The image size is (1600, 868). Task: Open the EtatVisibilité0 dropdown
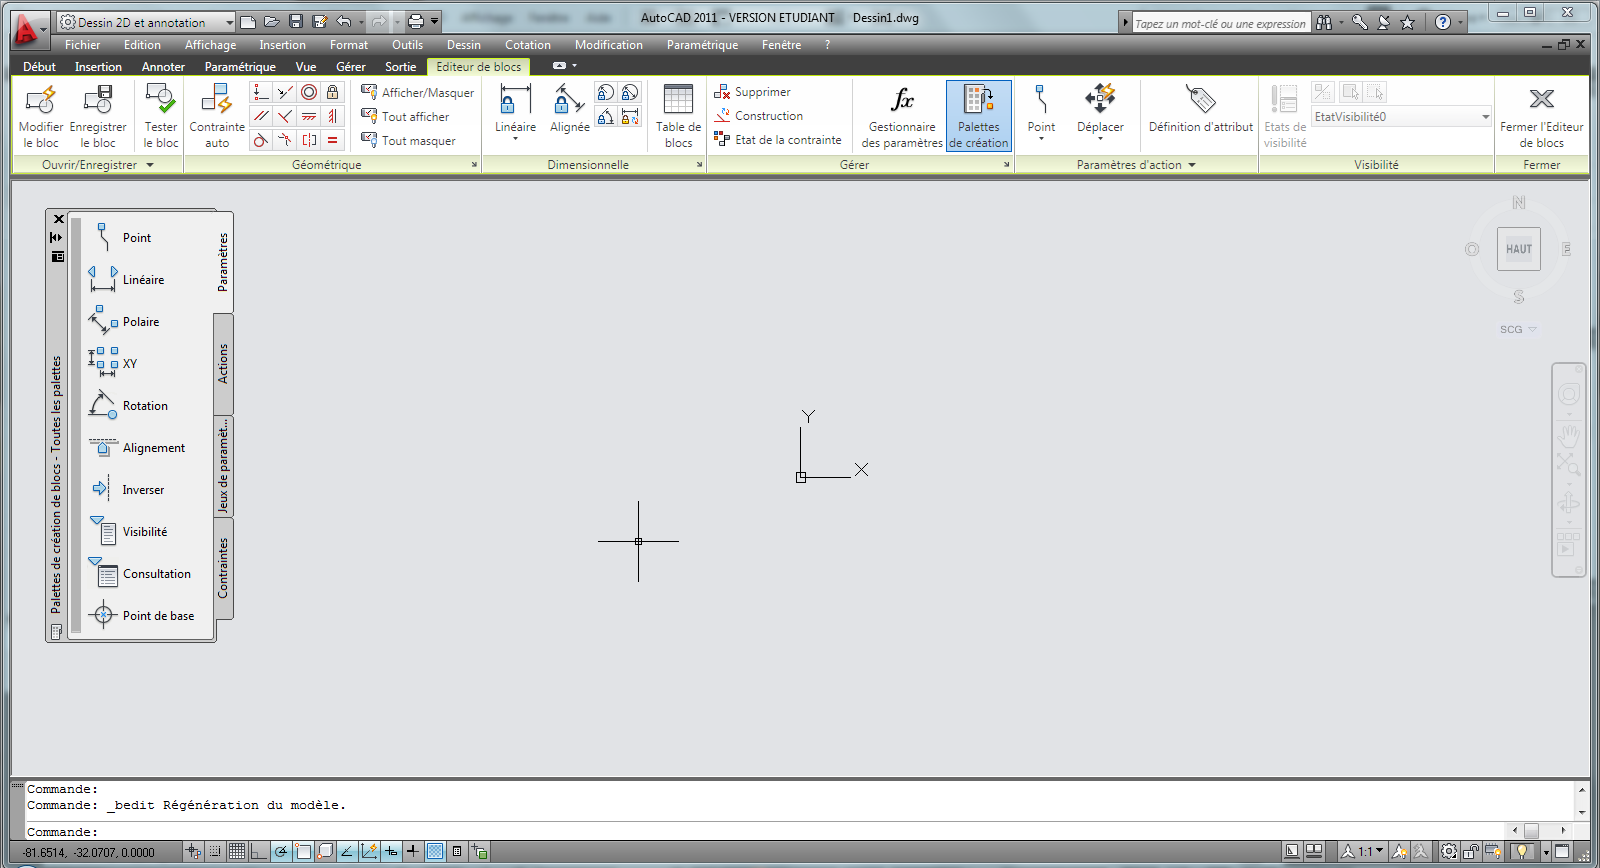tap(1485, 117)
